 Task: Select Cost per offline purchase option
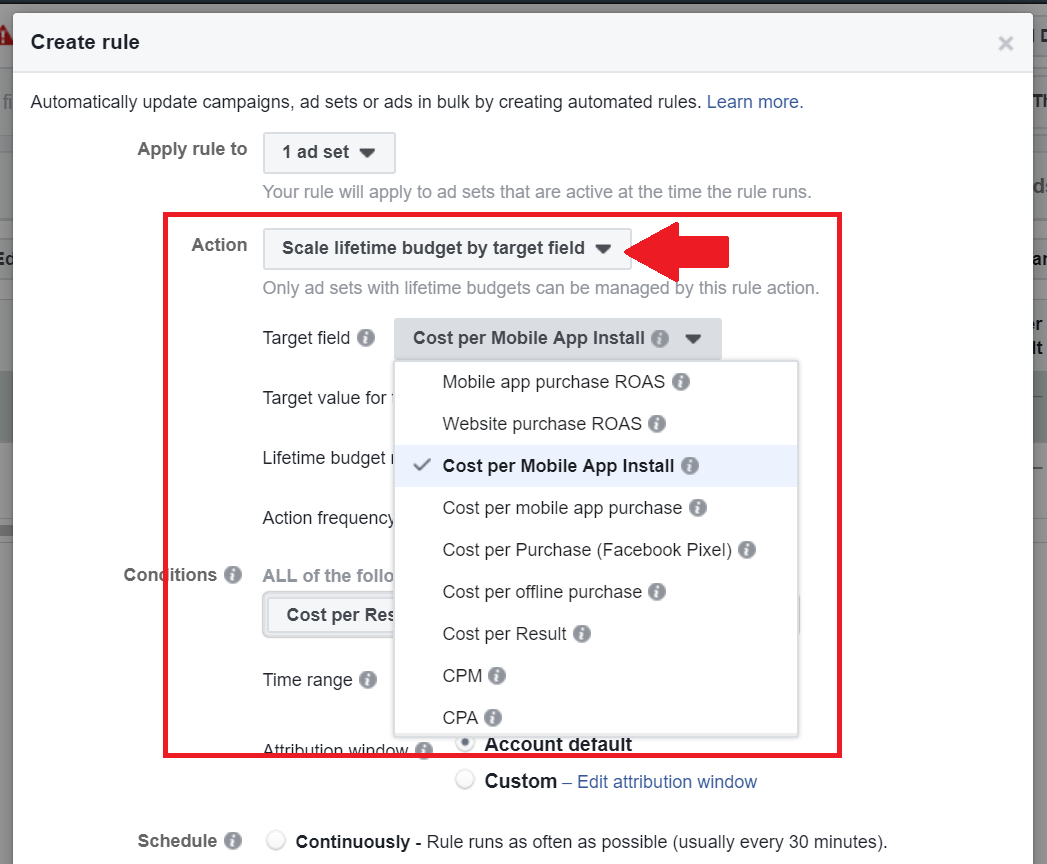pyautogui.click(x=596, y=592)
